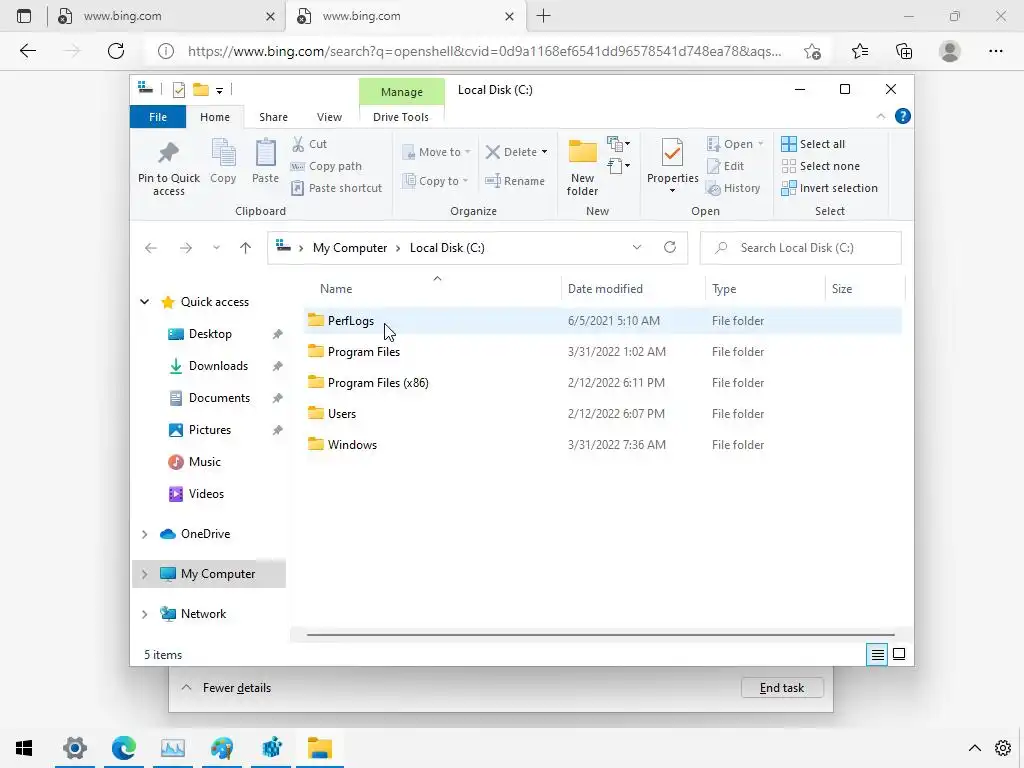Cut the selected item
The width and height of the screenshot is (1024, 768).
309,144
